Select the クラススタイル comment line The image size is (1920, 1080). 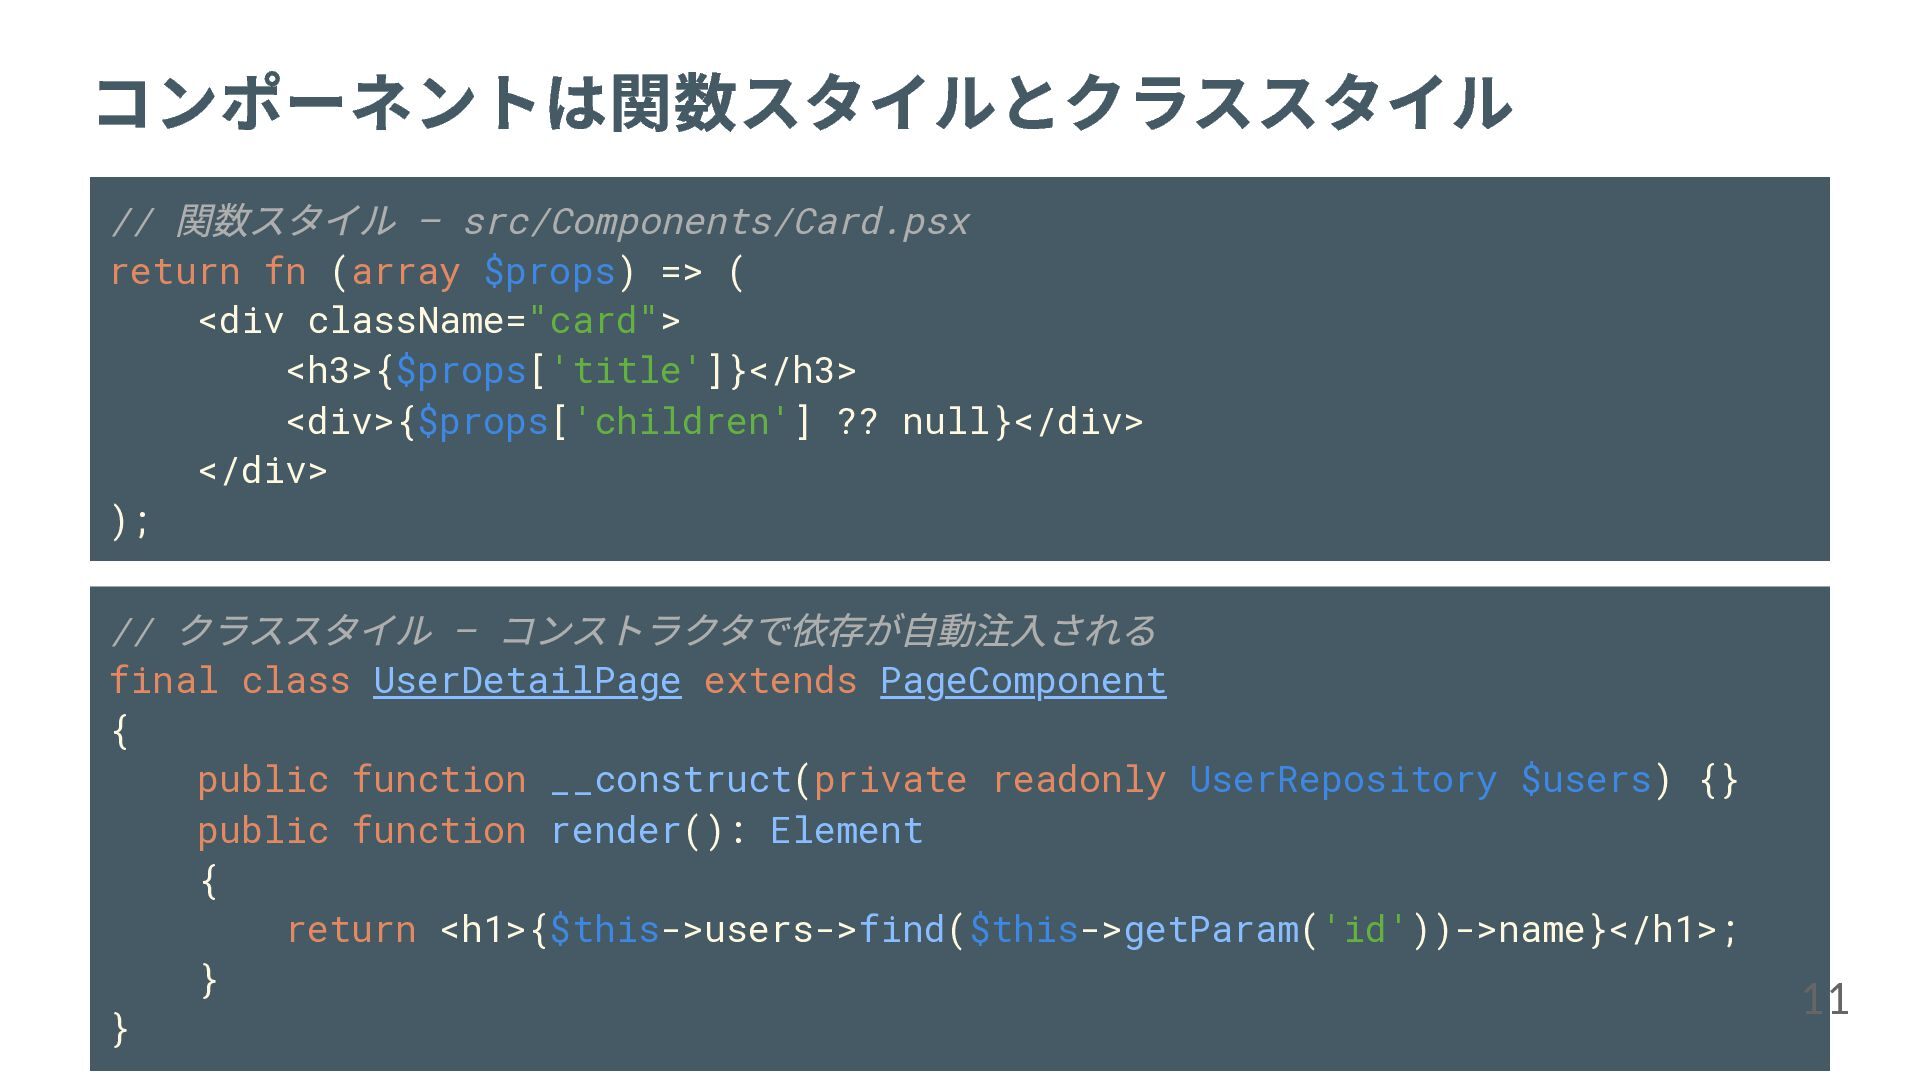point(633,631)
